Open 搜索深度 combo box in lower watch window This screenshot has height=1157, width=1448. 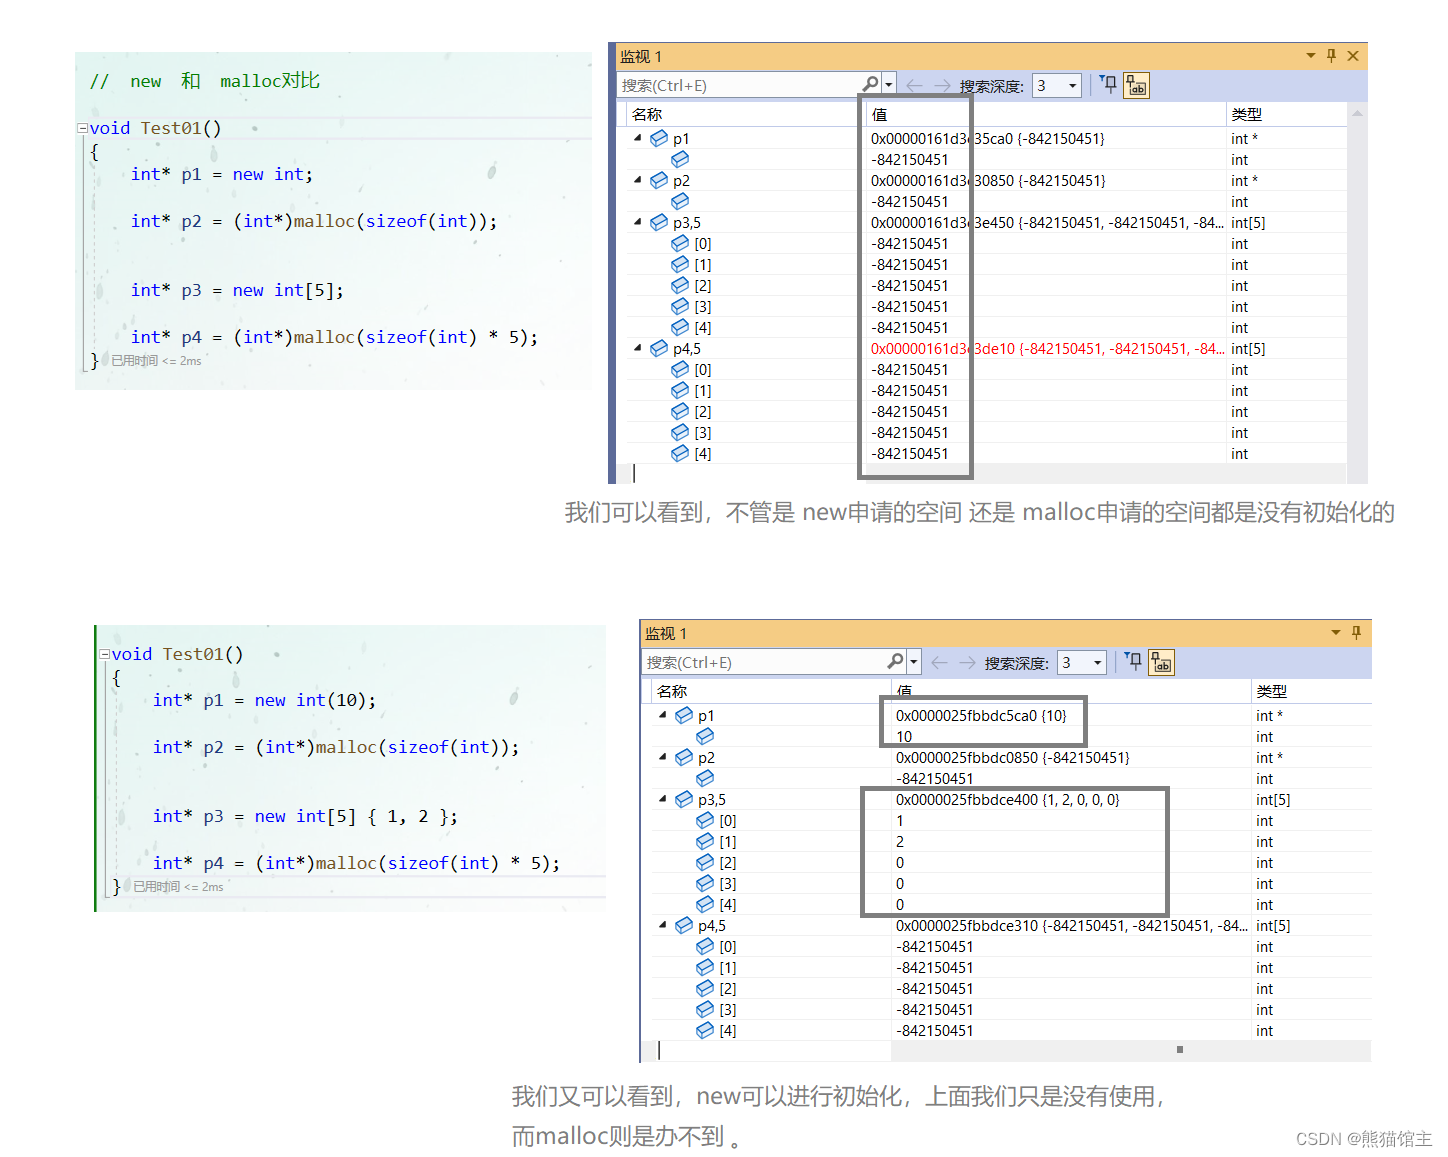tap(1082, 663)
